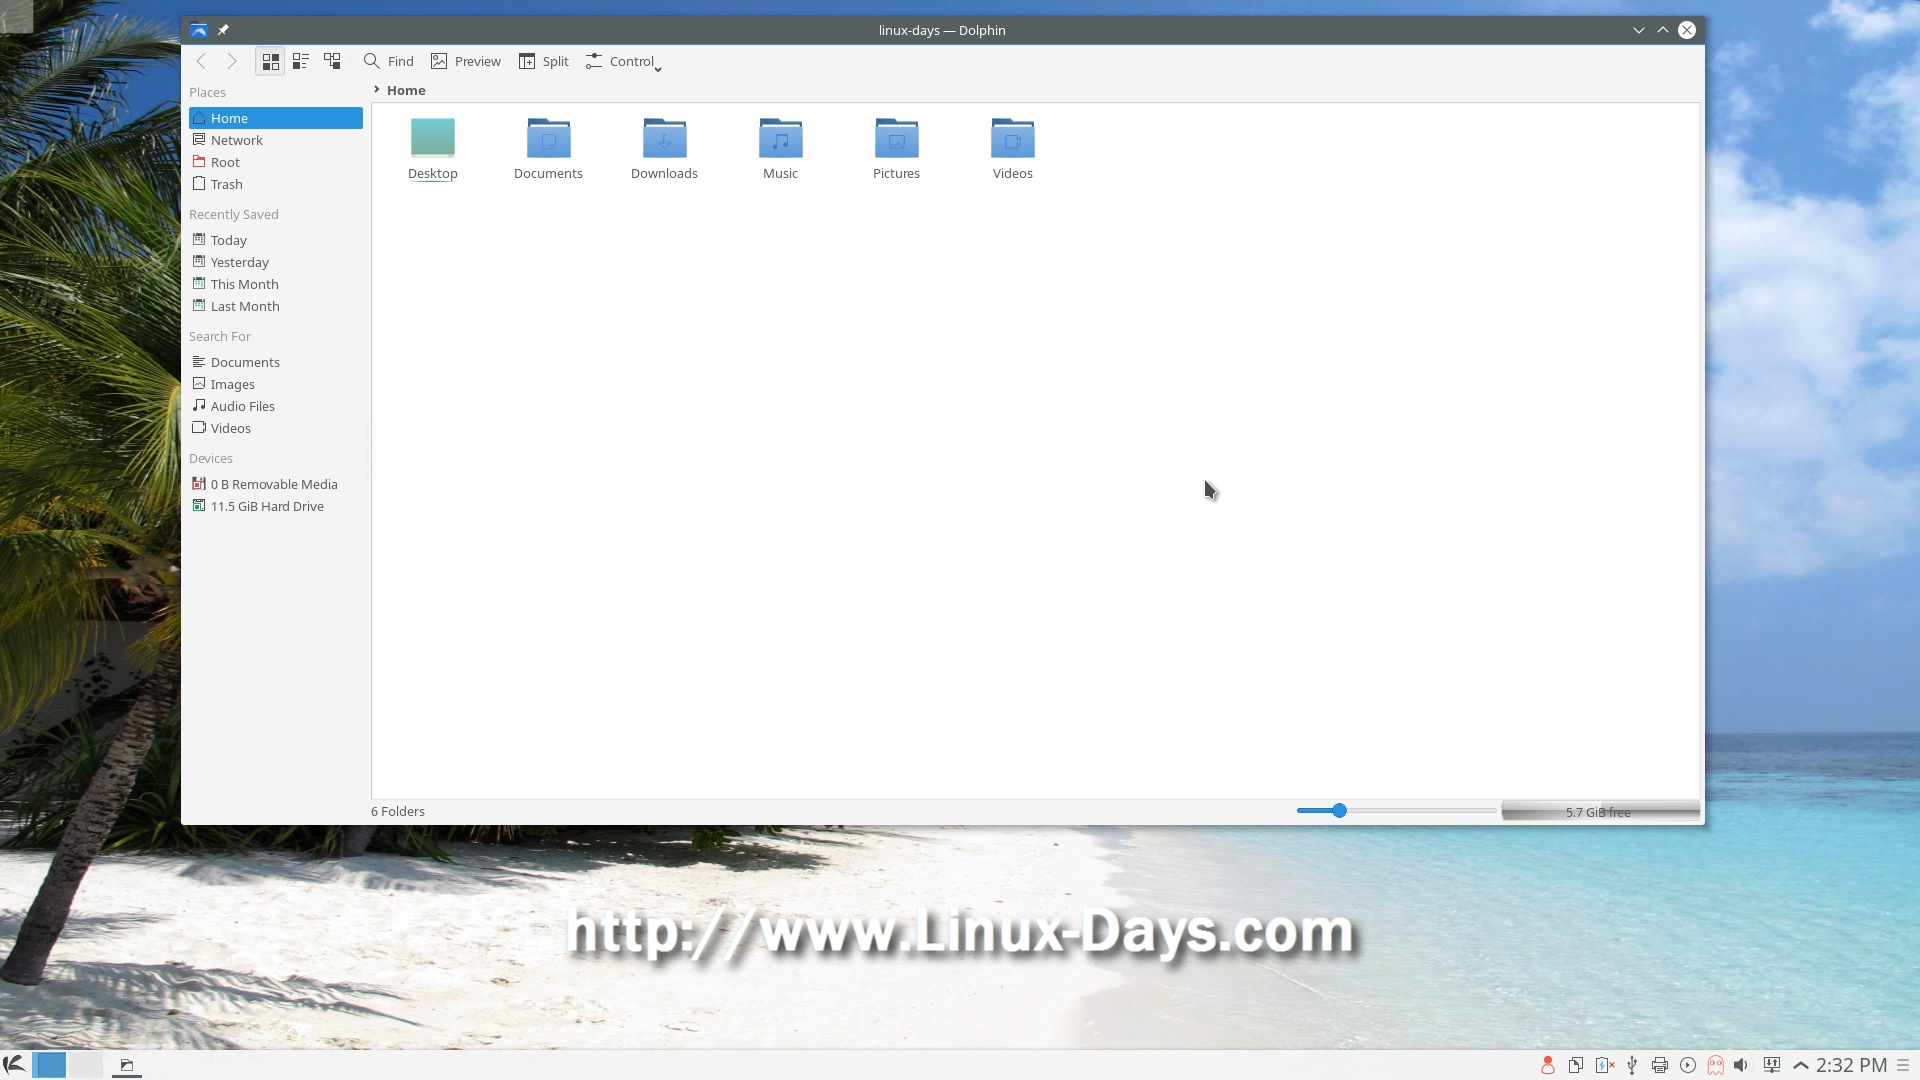This screenshot has width=1920, height=1080.
Task: Open the USB device notifier icon
Action: (1632, 1065)
